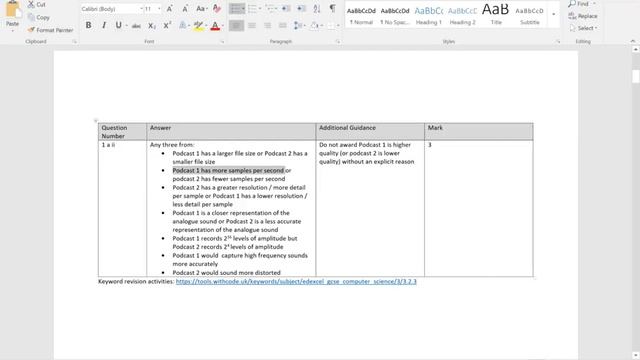Open the Styles pane launcher
This screenshot has width=640, height=360.
(558, 42)
